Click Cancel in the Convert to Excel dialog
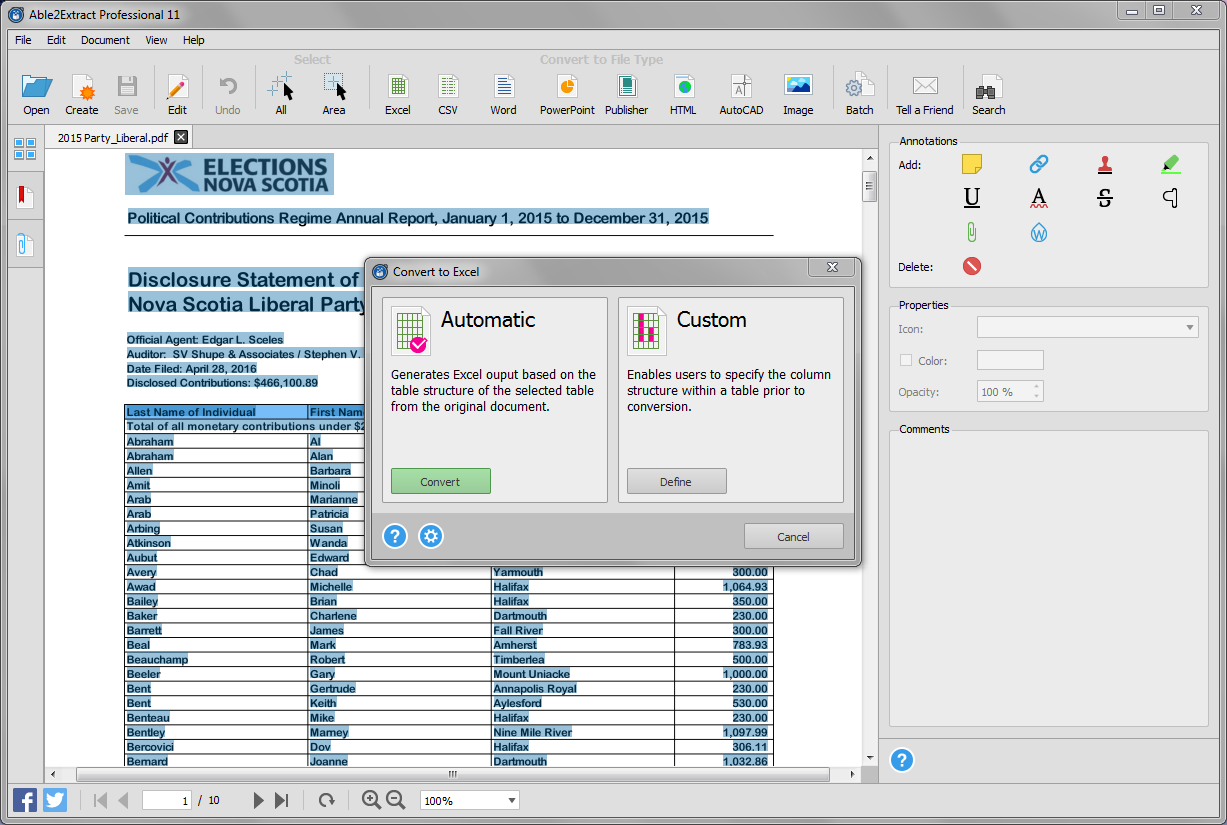Screen dimensions: 1227x825 794,536
